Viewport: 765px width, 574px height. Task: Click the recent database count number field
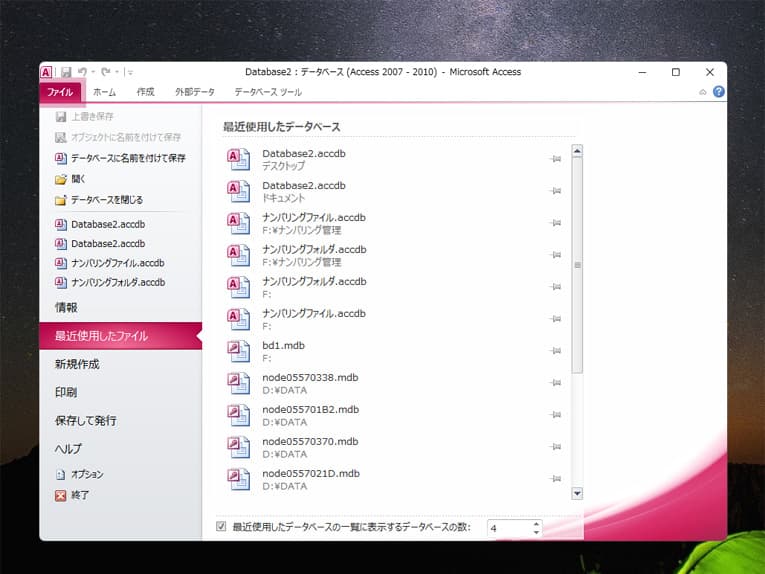point(507,527)
